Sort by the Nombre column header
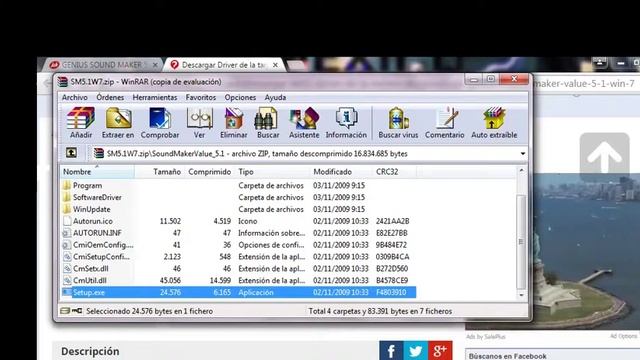This screenshot has height=360, width=640. click(x=97, y=172)
